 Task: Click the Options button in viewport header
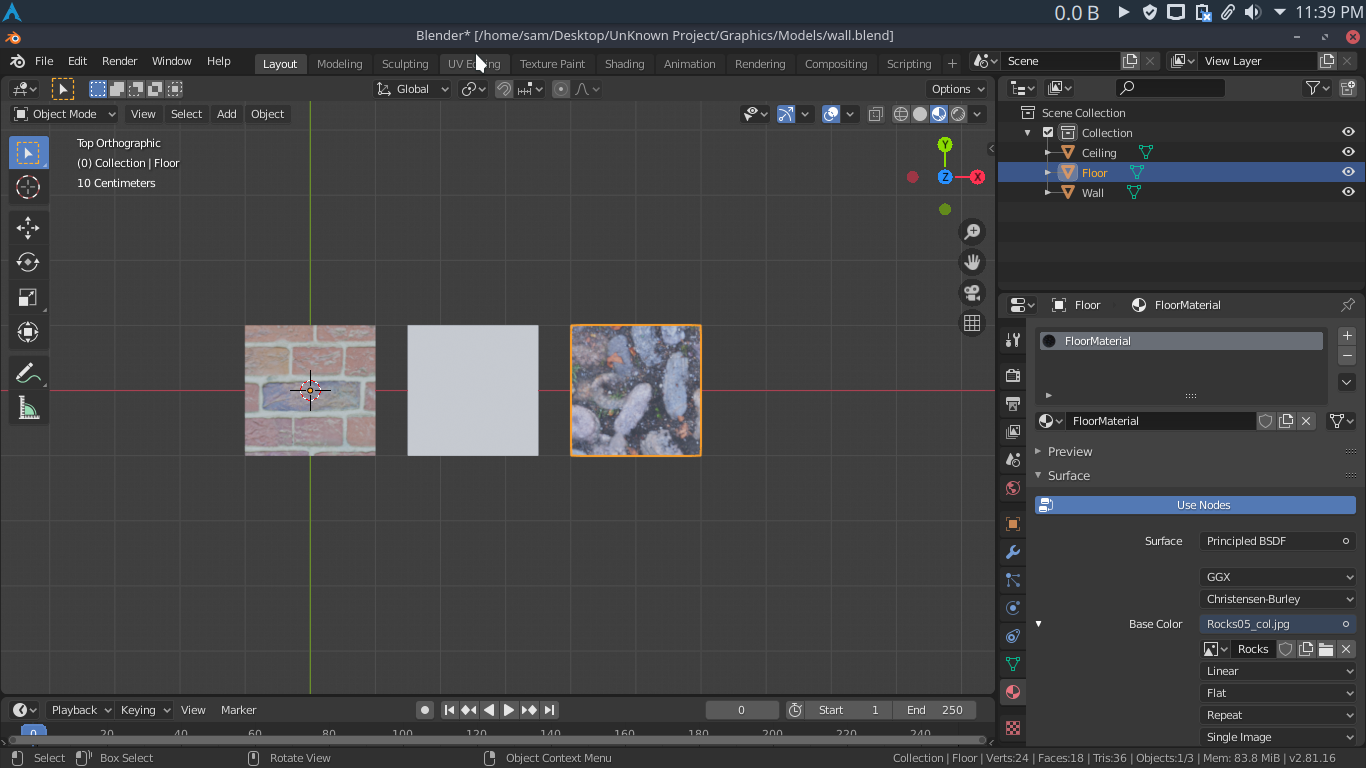[x=956, y=89]
